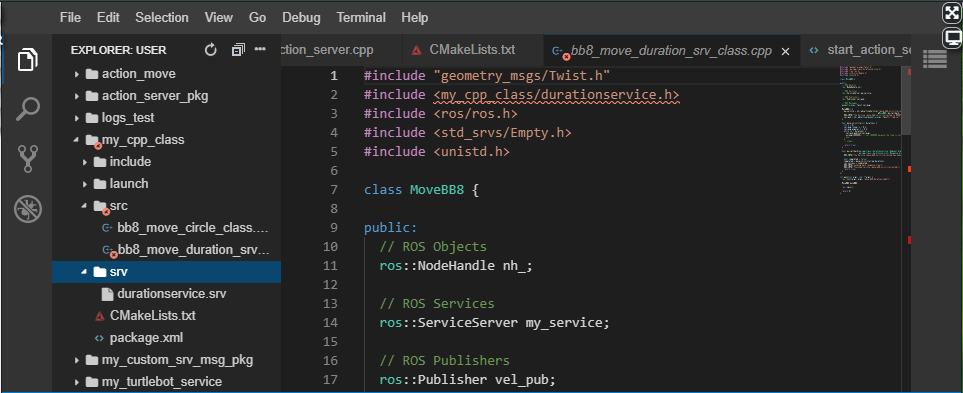Image resolution: width=963 pixels, height=393 pixels.
Task: Click "ros::ServiceServer my_service;" code line
Action: (494, 322)
